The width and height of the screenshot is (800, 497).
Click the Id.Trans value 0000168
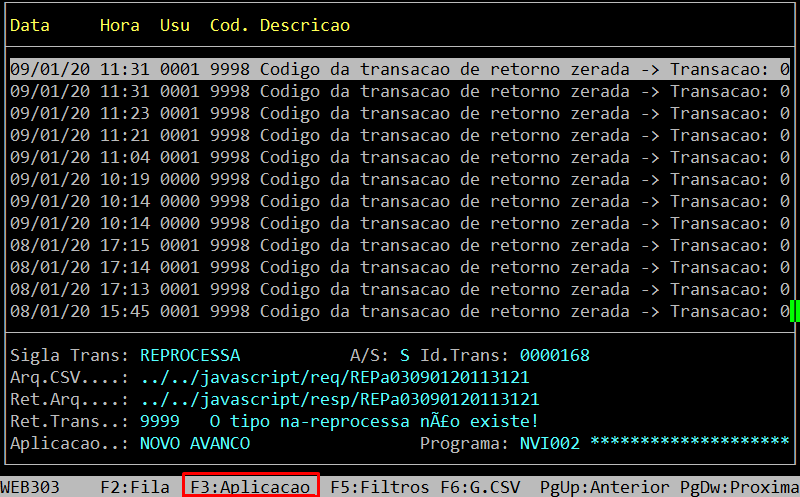(555, 355)
